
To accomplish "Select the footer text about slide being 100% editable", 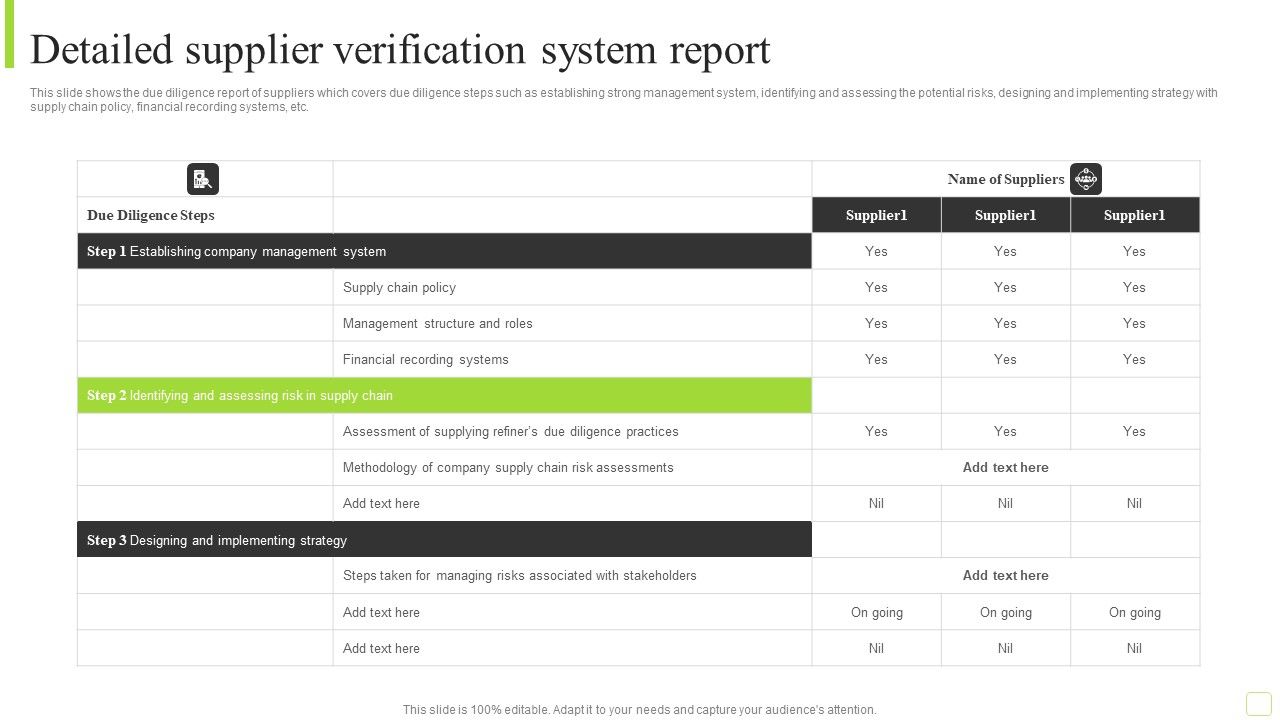I will (x=639, y=709).
